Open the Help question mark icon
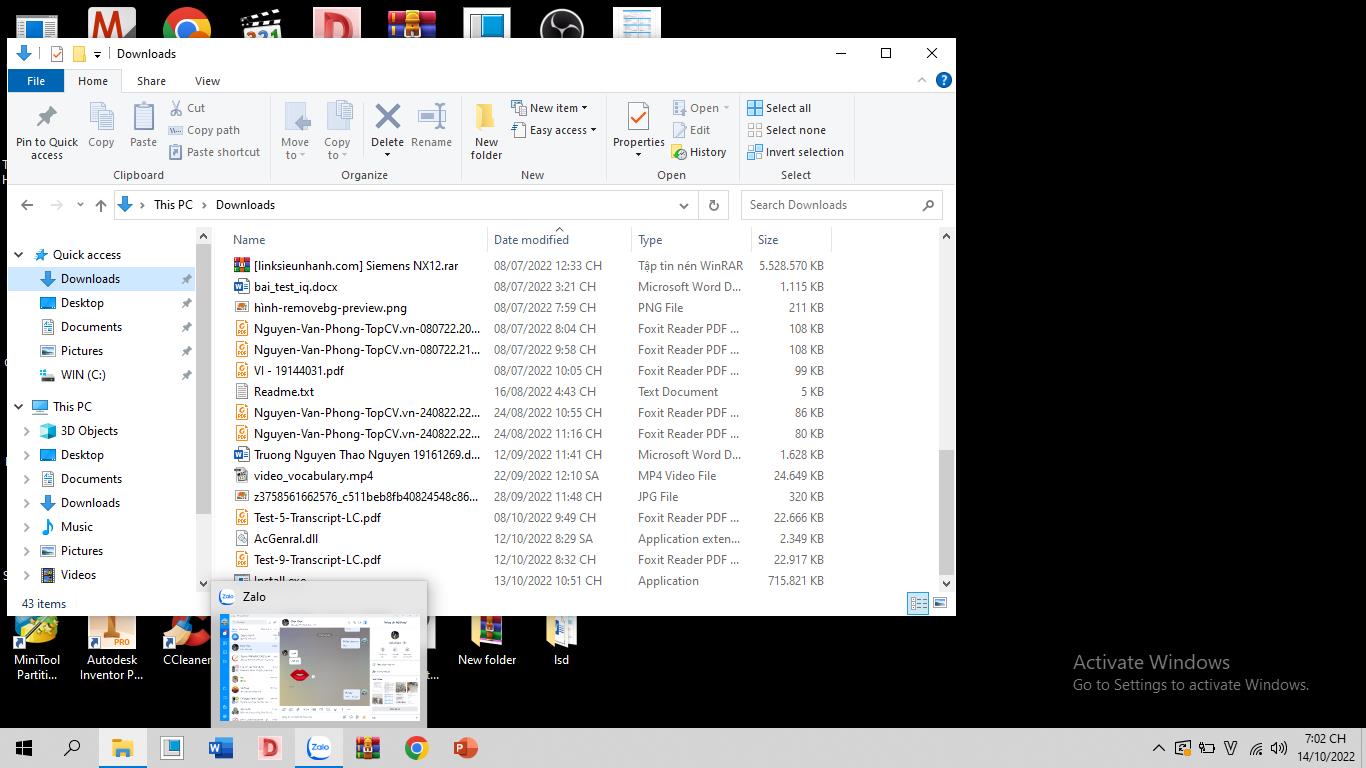Image resolution: width=1366 pixels, height=768 pixels. 943,80
